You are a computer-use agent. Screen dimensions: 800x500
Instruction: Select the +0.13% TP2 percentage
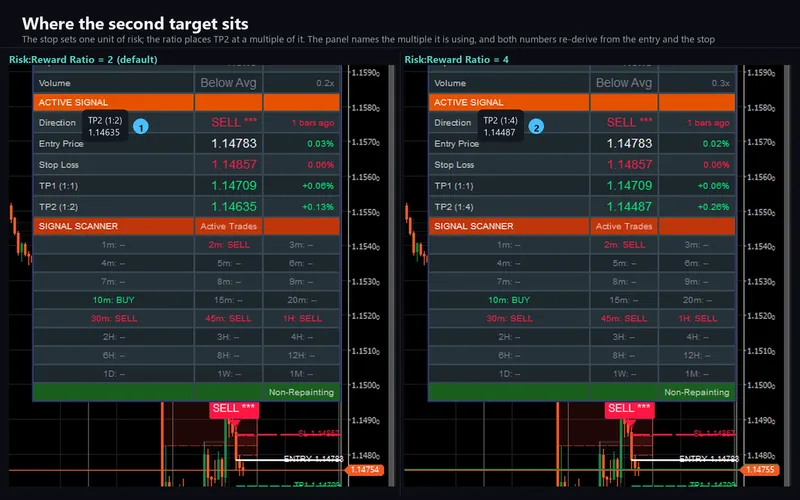click(x=318, y=207)
